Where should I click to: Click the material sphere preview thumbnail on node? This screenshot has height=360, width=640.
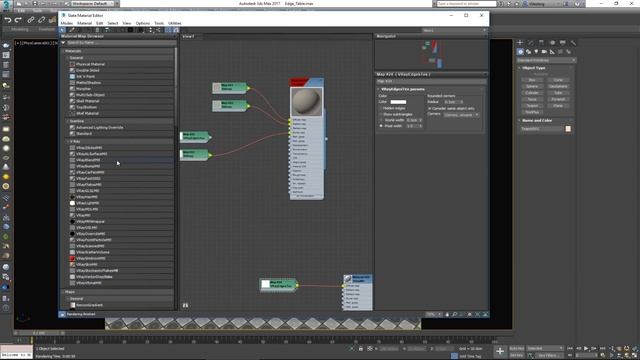[x=306, y=102]
